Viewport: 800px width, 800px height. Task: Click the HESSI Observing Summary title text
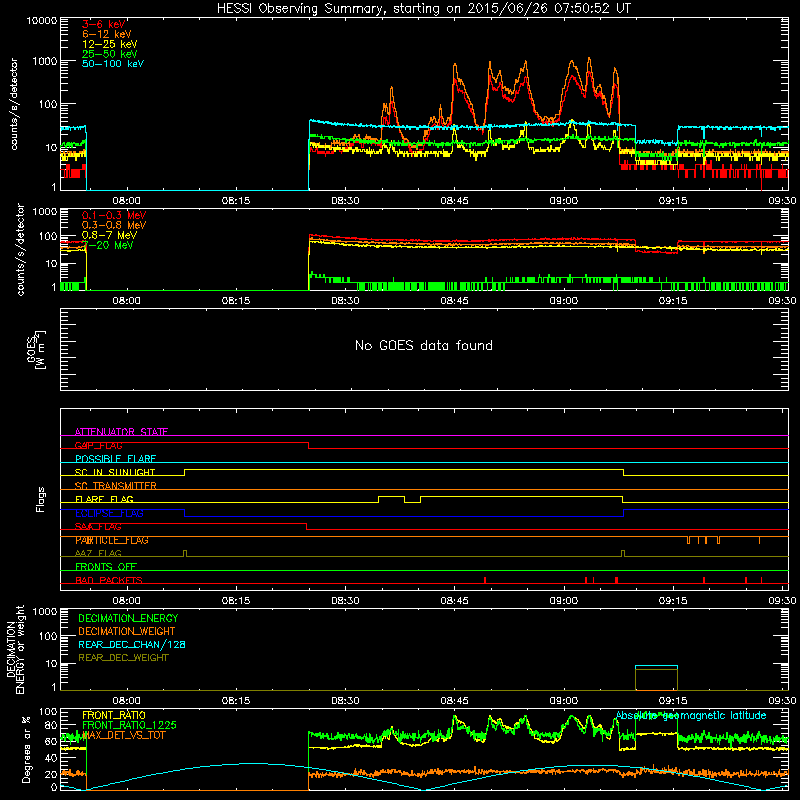click(423, 9)
